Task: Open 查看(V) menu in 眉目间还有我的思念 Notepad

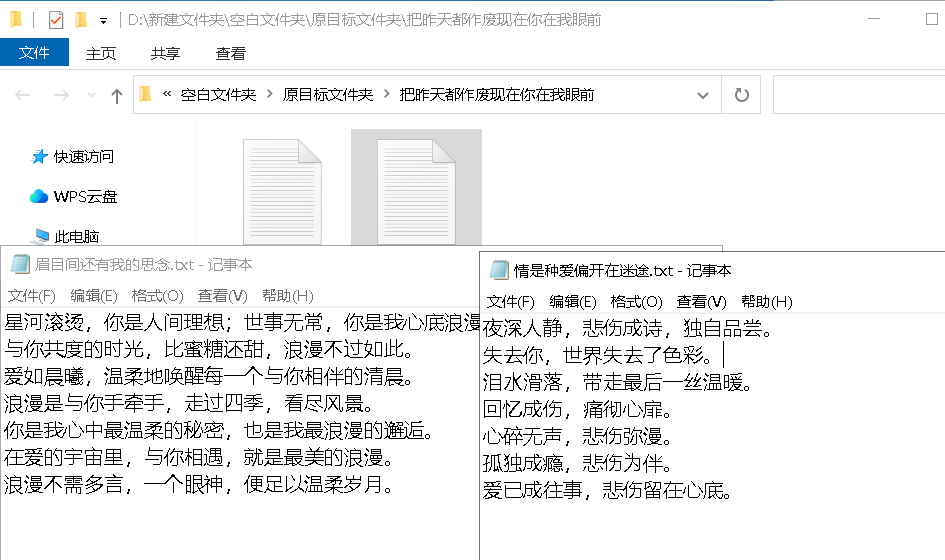Action: [222, 296]
